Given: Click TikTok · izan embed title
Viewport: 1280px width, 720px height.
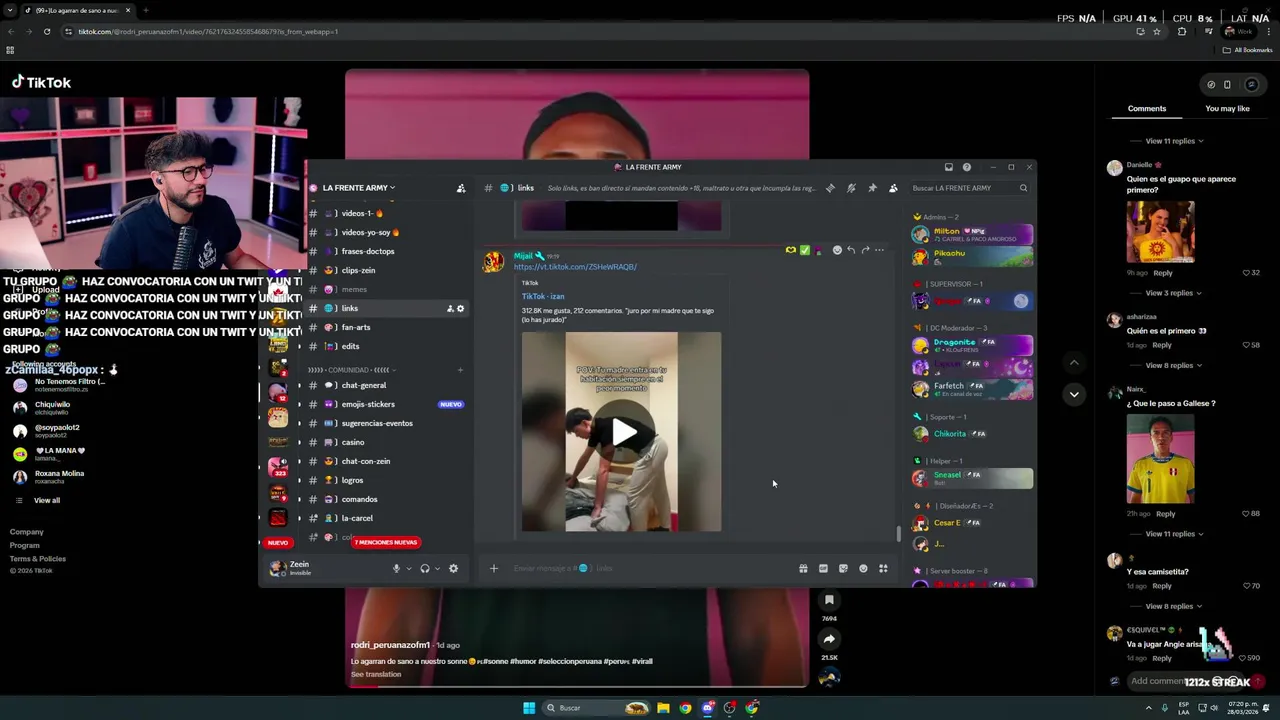Looking at the screenshot, I should click(x=543, y=296).
